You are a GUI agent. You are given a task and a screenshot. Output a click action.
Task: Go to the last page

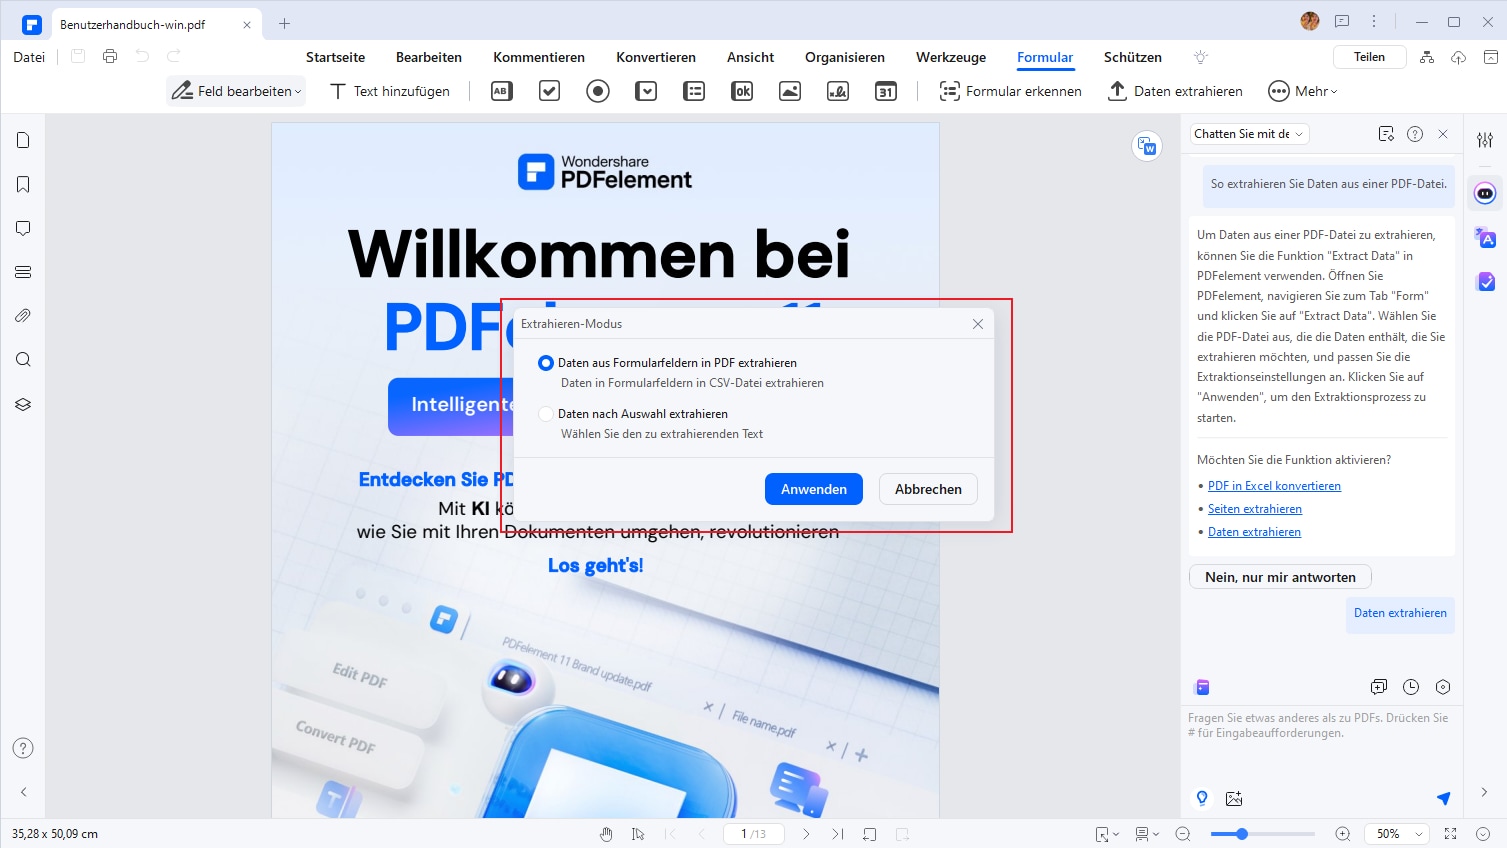(x=838, y=834)
